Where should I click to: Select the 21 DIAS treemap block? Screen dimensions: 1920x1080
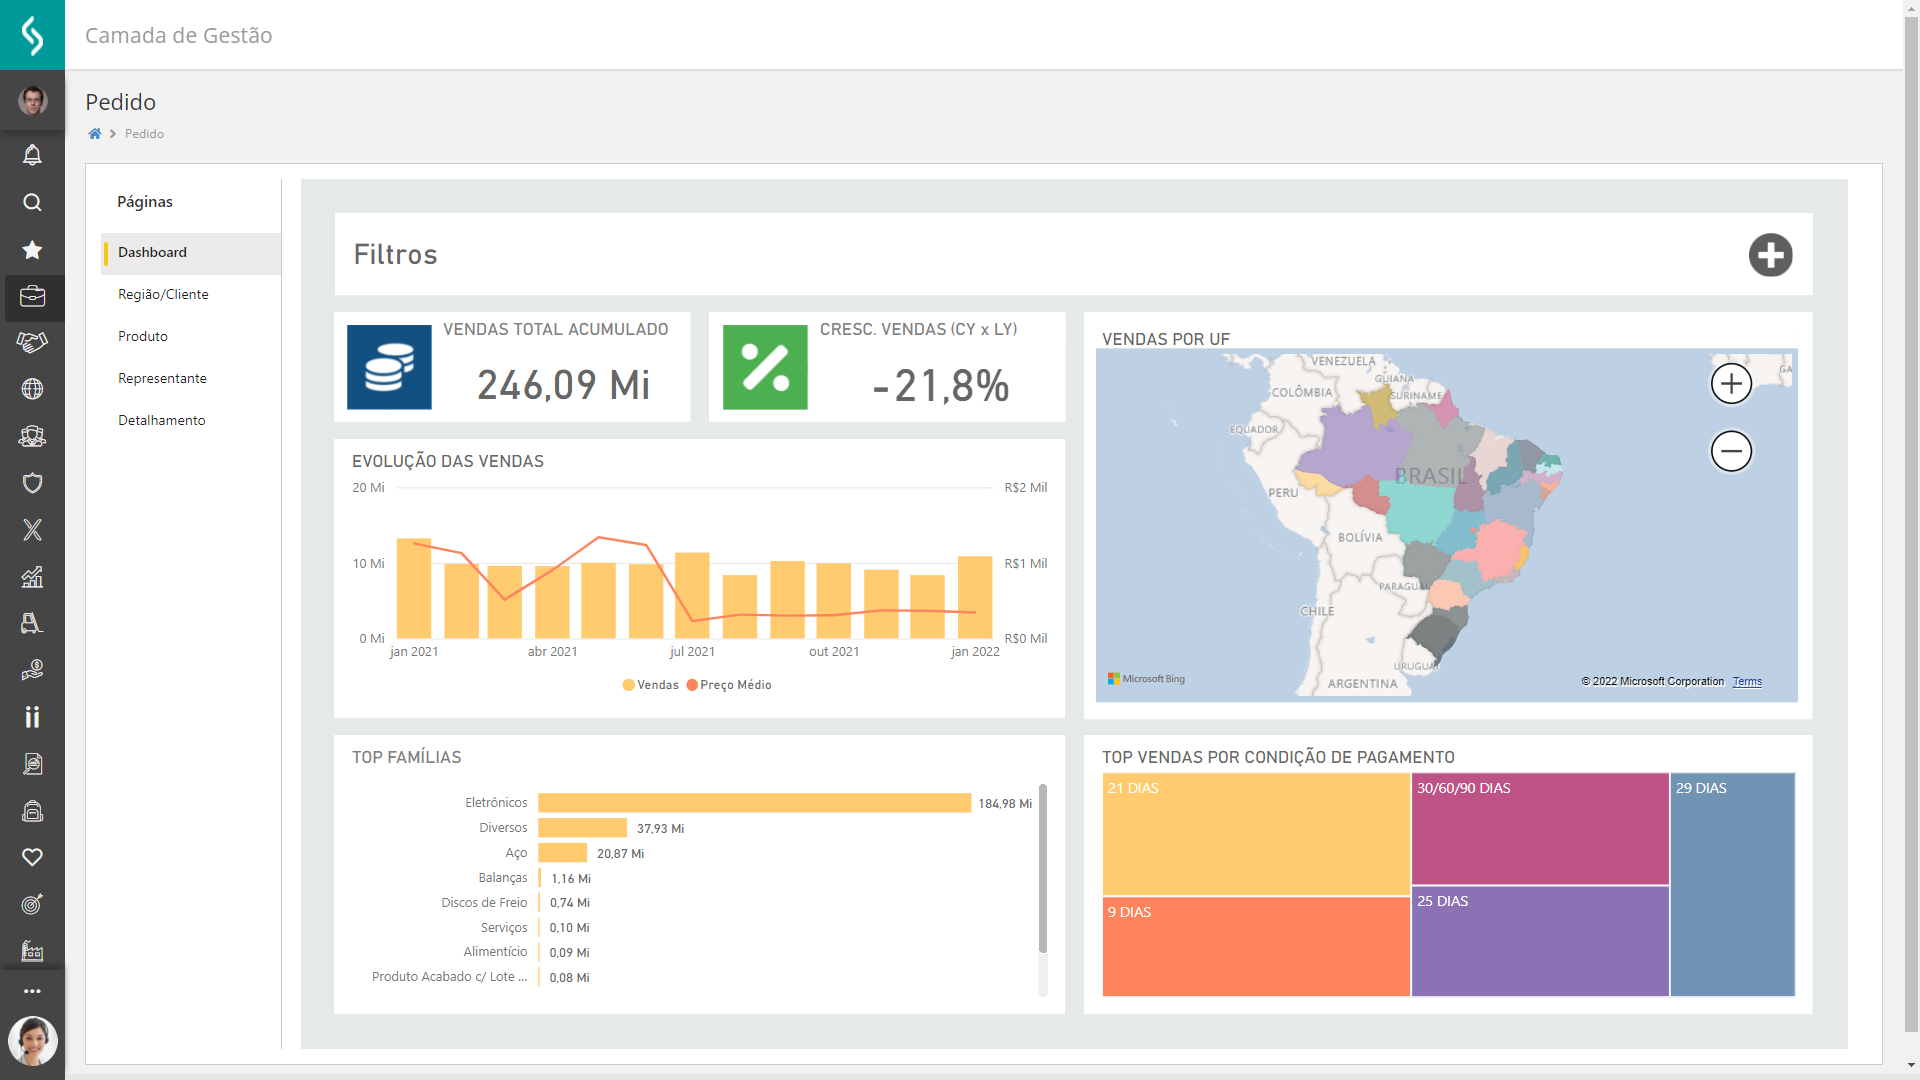pyautogui.click(x=1256, y=835)
